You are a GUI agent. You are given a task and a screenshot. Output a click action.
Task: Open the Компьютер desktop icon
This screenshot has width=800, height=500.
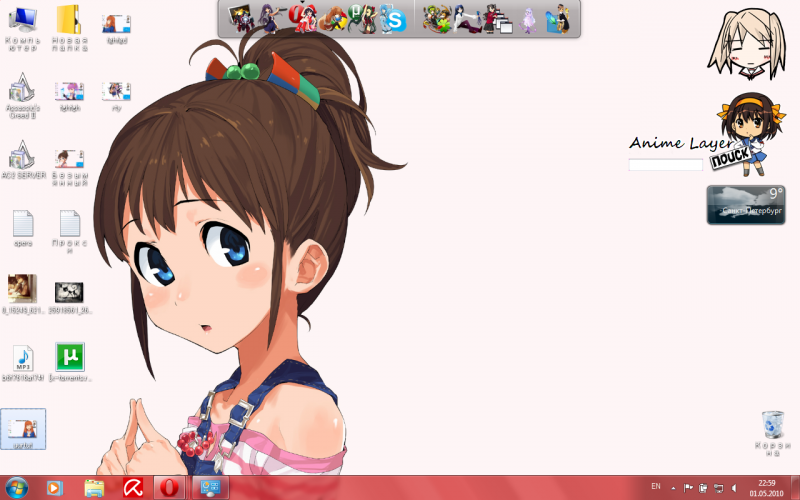tap(22, 29)
